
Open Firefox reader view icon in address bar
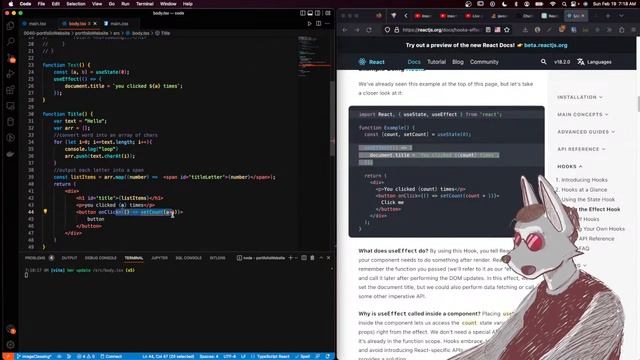(488, 30)
